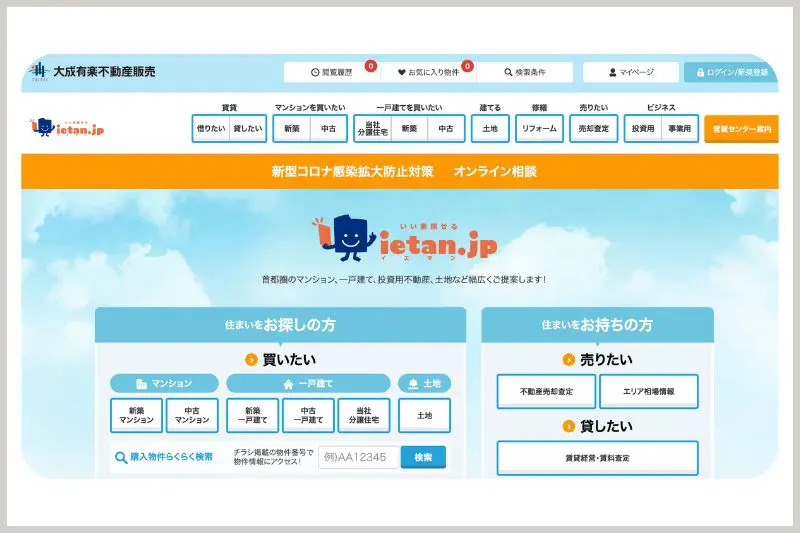800x533 pixels.
Task: Select 事業用 under ビジネス menu
Action: click(x=680, y=129)
